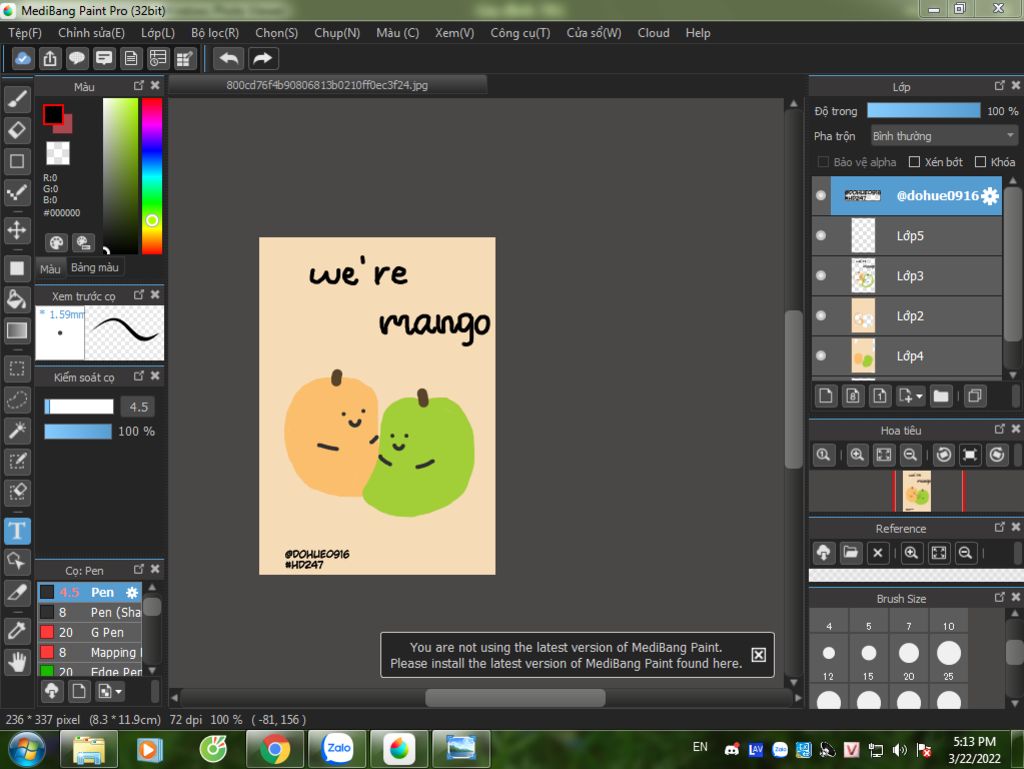Viewport: 1024px width, 769px height.
Task: Click the black foreground color swatch
Action: pos(53,115)
